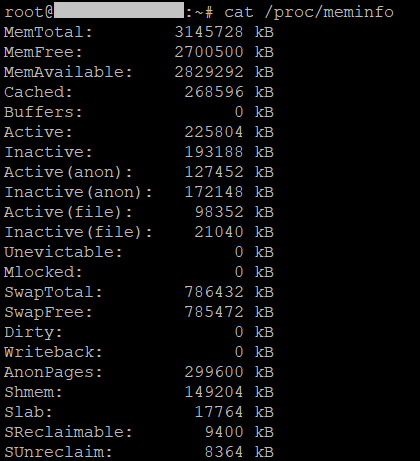420x461 pixels.
Task: Click the AnonPages value 299600
Action: click(214, 372)
